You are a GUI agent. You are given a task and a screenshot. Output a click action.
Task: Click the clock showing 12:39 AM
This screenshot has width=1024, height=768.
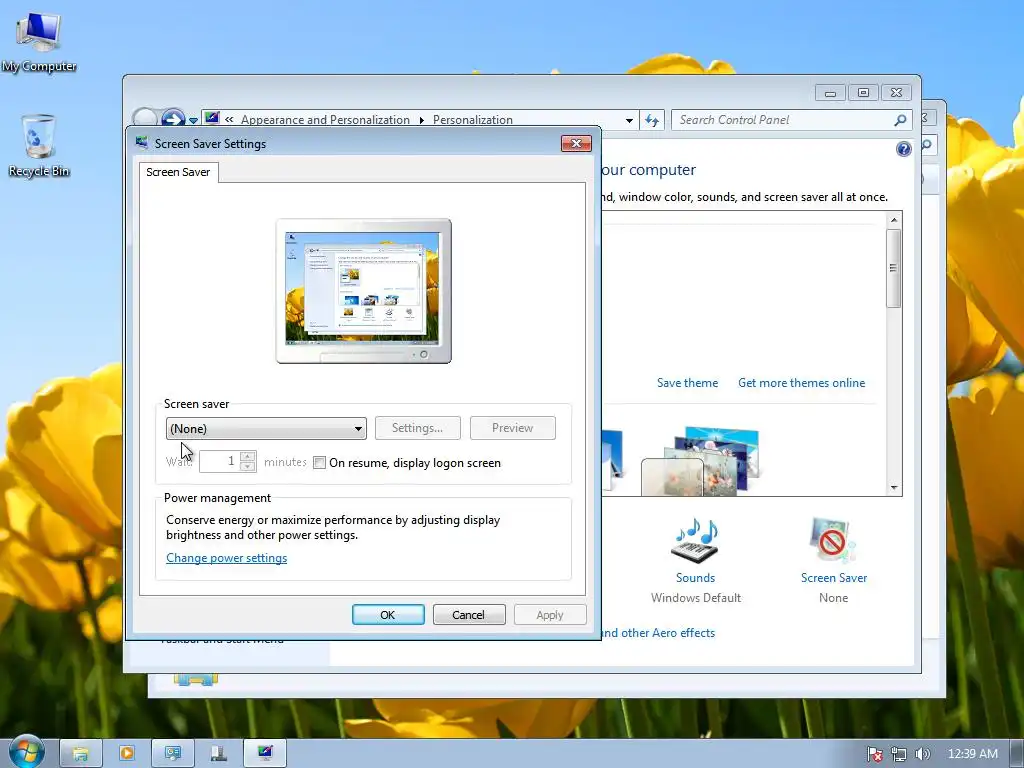coord(972,754)
